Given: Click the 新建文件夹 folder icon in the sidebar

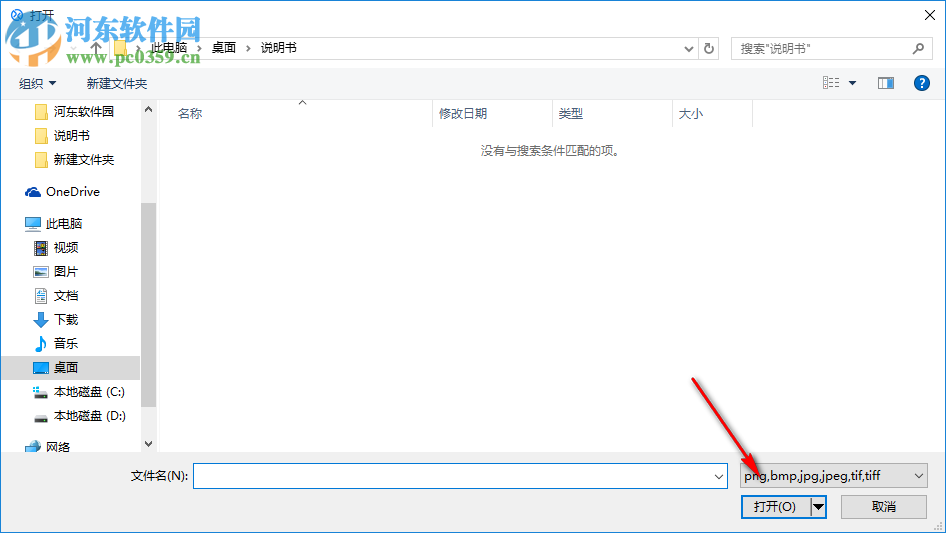Looking at the screenshot, I should (41, 160).
